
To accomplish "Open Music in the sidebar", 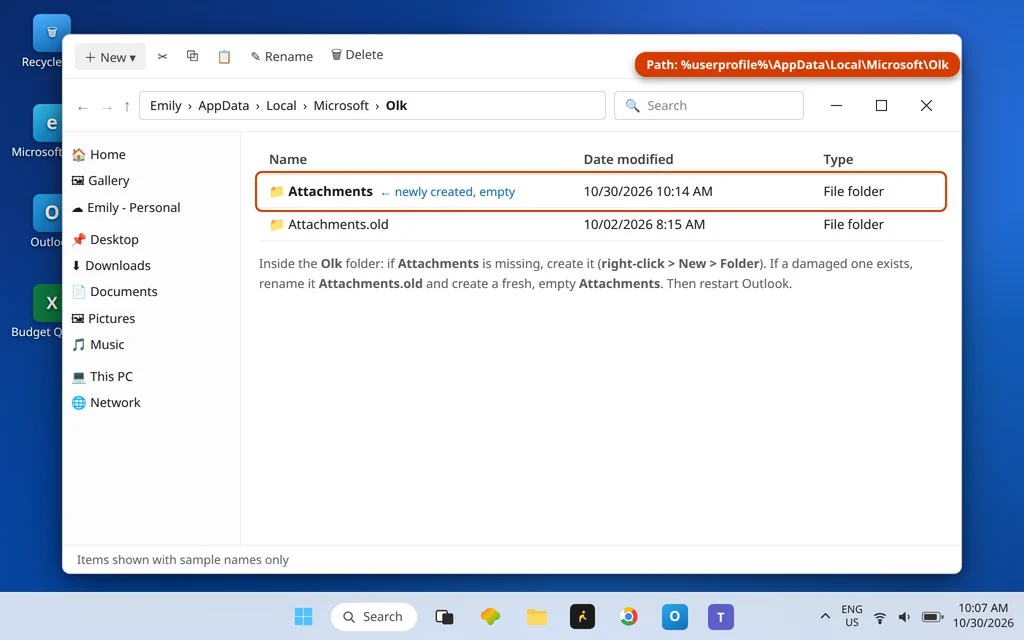I will (98, 345).
